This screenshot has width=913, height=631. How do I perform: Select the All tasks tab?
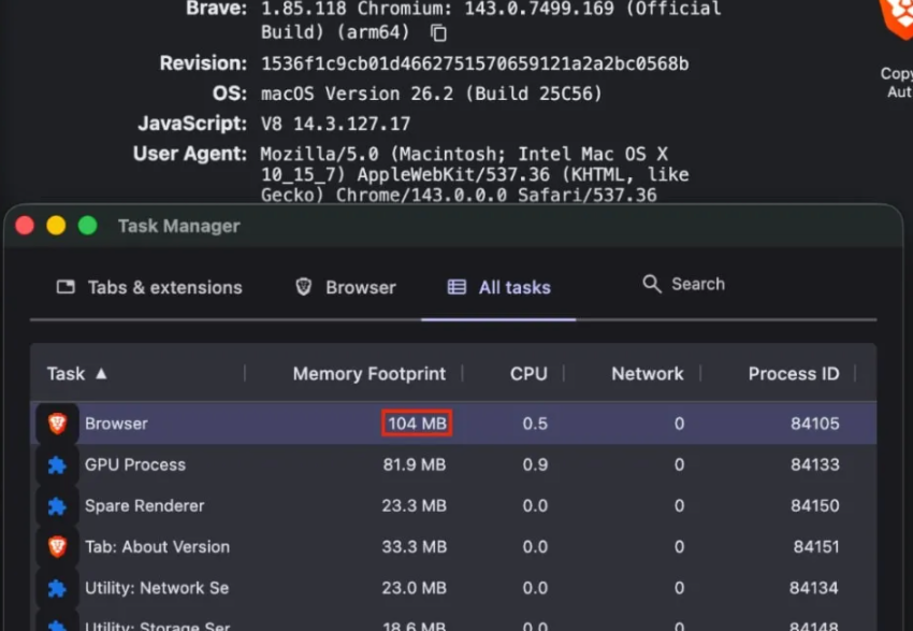tap(498, 287)
